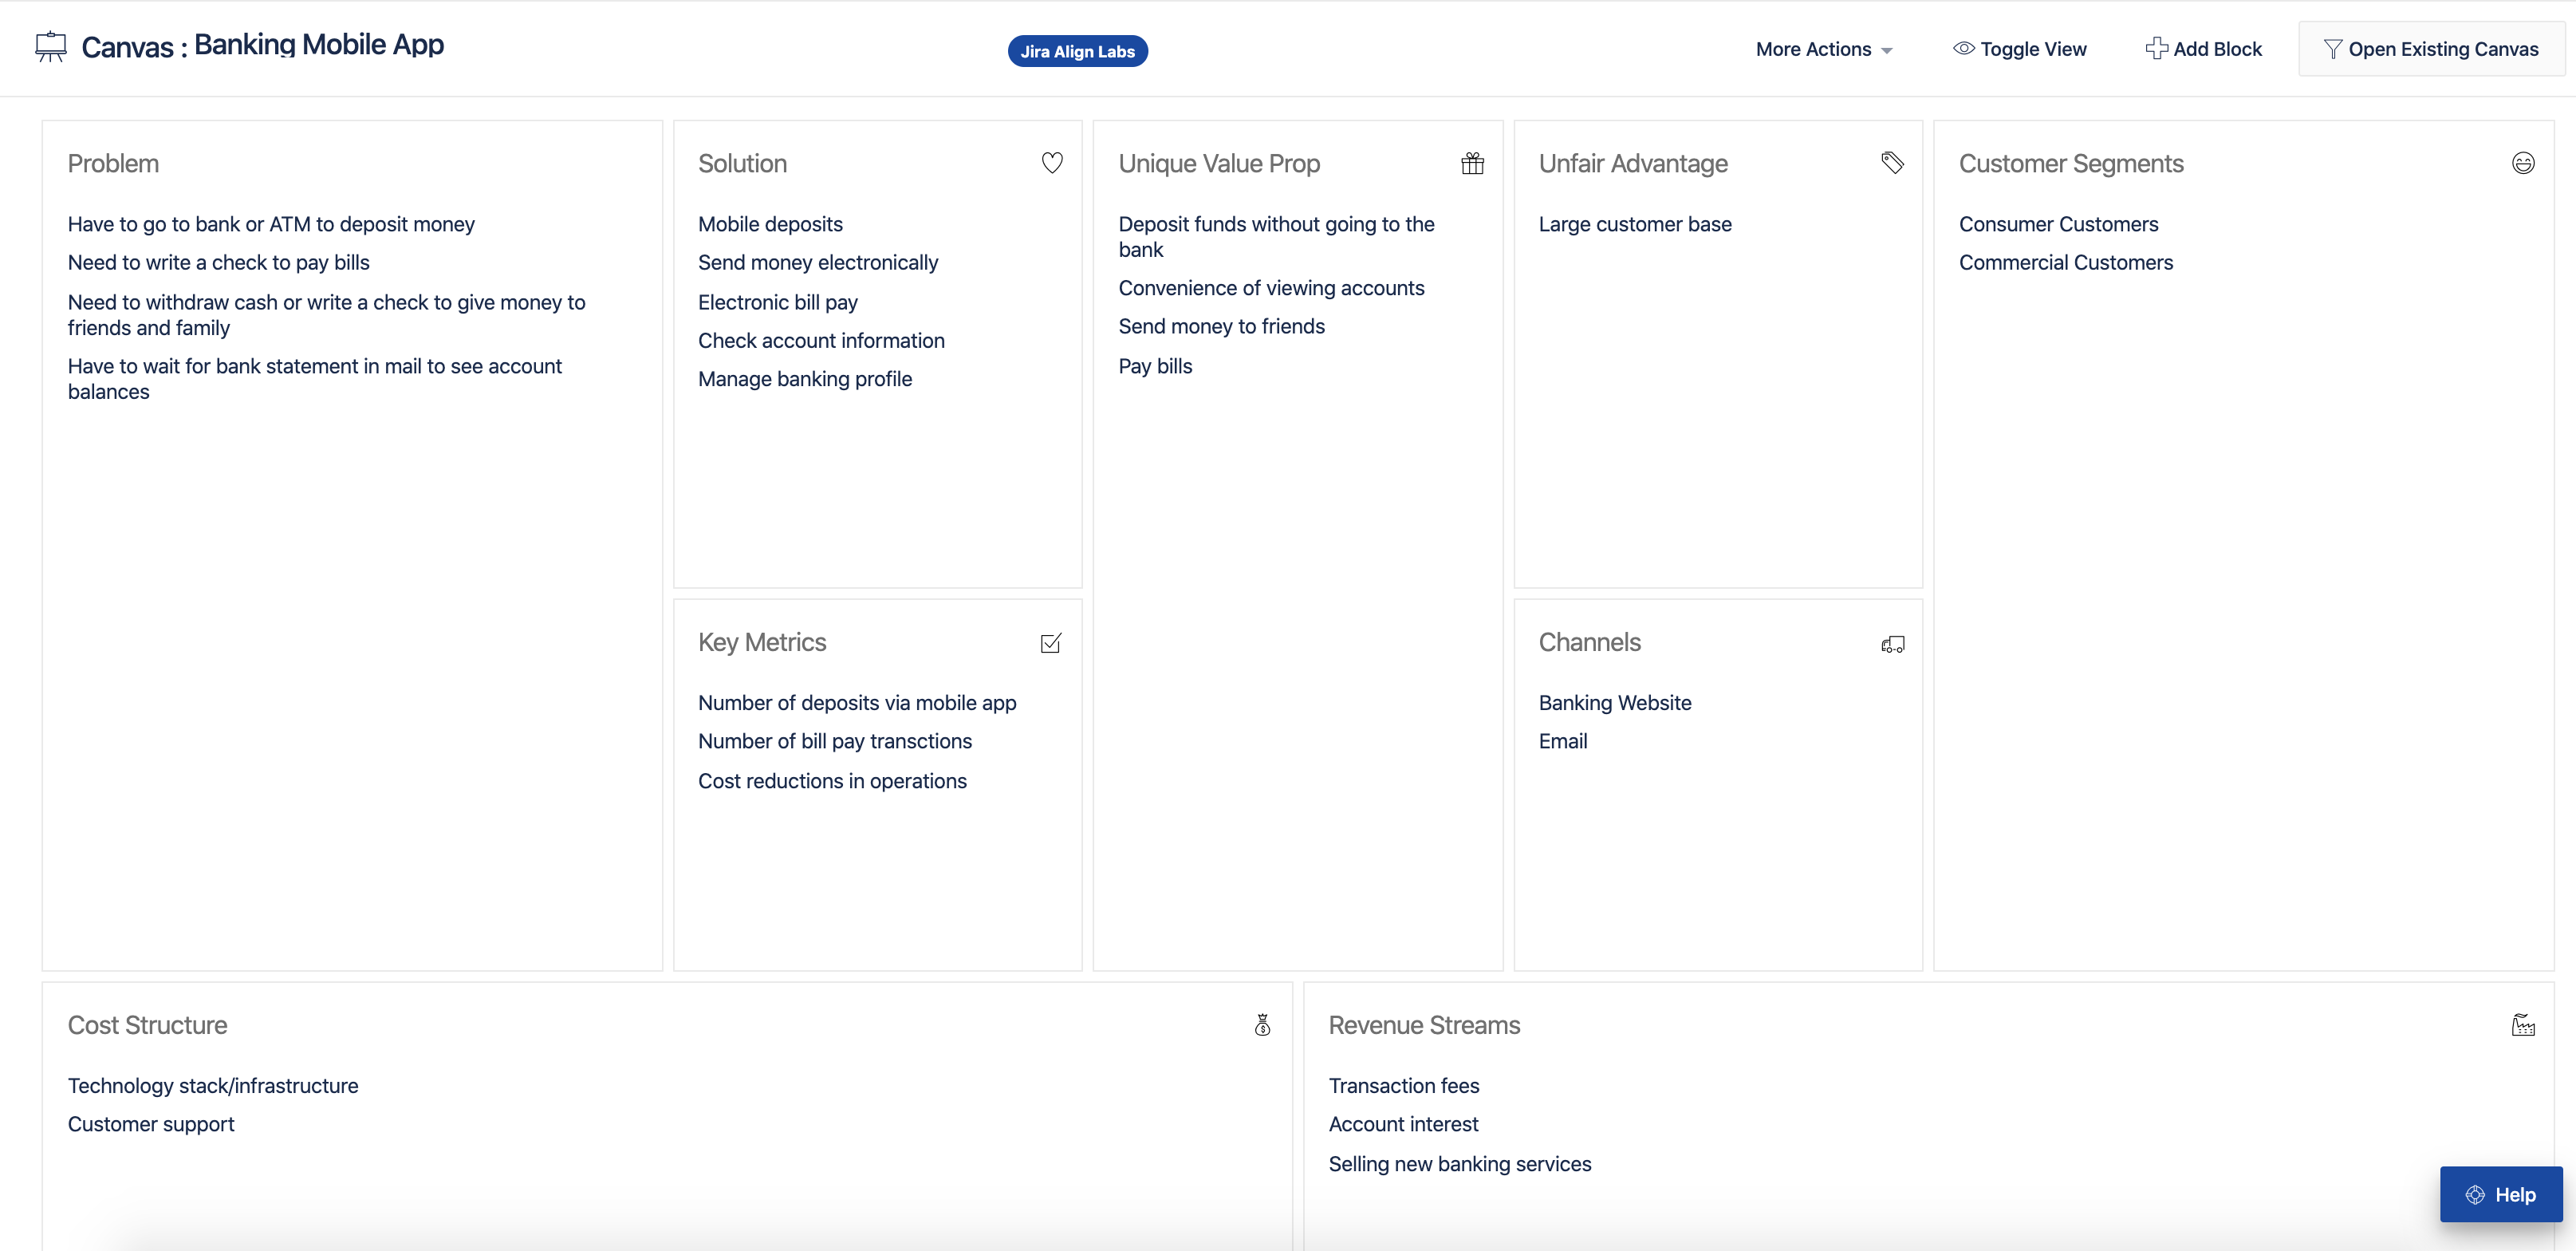Open the Banking Website channel item
Image resolution: width=2576 pixels, height=1251 pixels.
(x=1614, y=703)
